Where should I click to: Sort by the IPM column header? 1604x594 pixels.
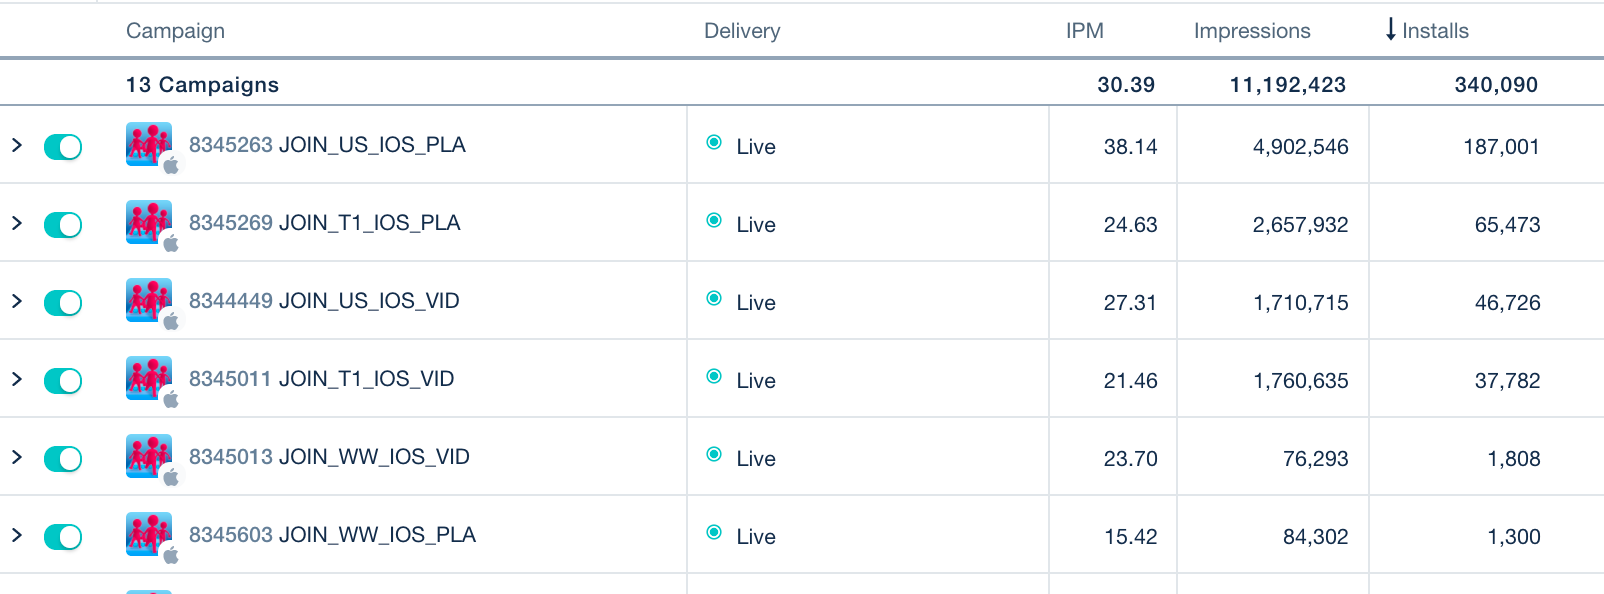tap(1084, 31)
